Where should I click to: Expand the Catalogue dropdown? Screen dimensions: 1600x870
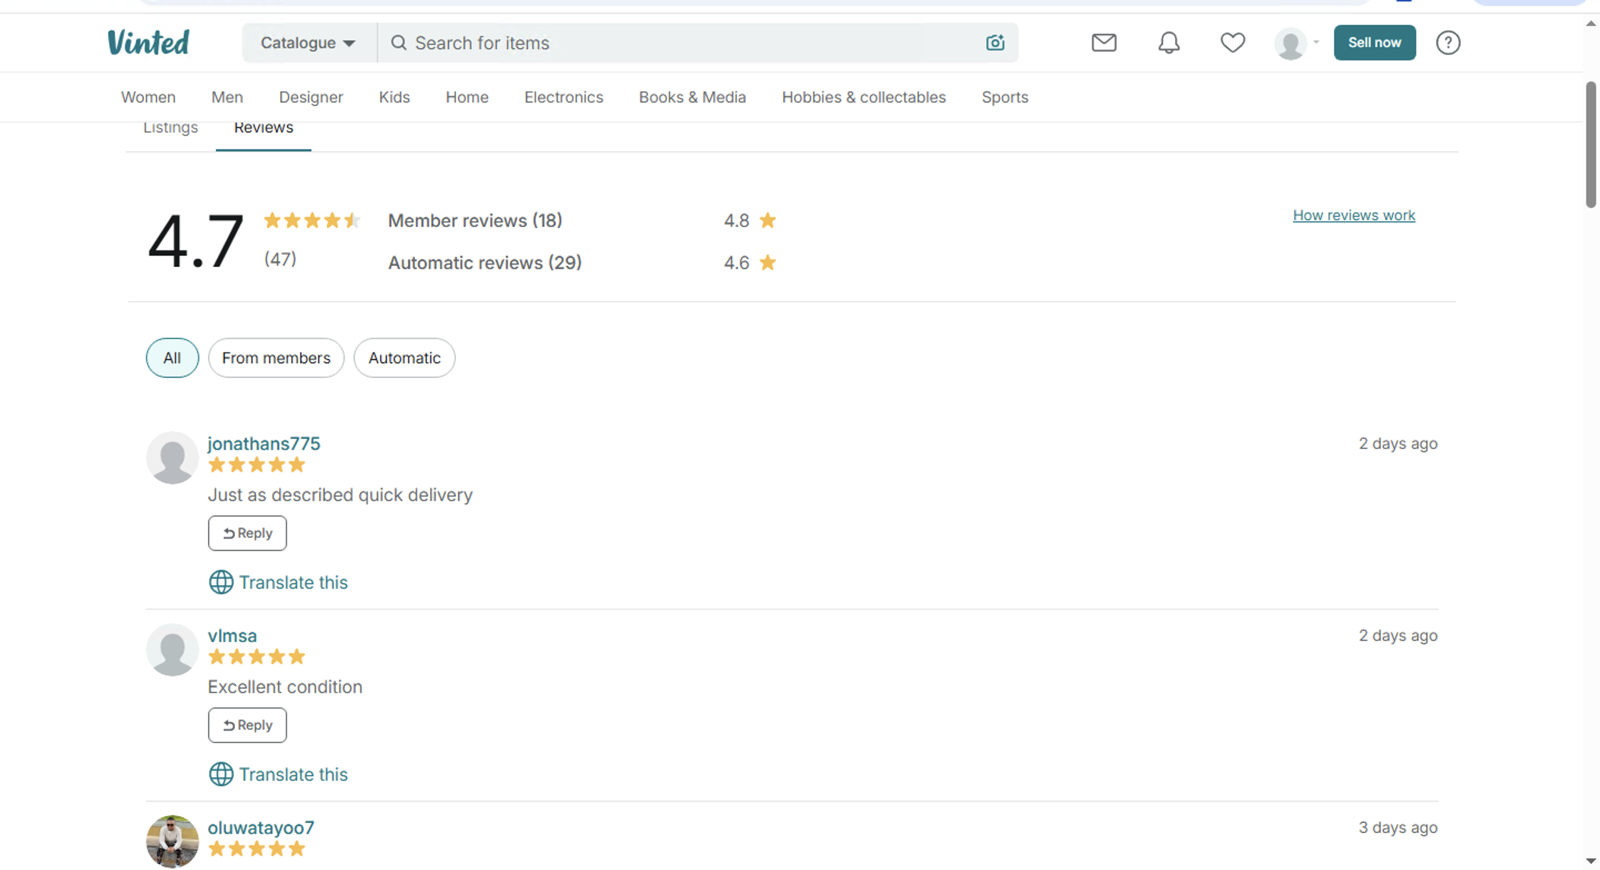(x=309, y=43)
